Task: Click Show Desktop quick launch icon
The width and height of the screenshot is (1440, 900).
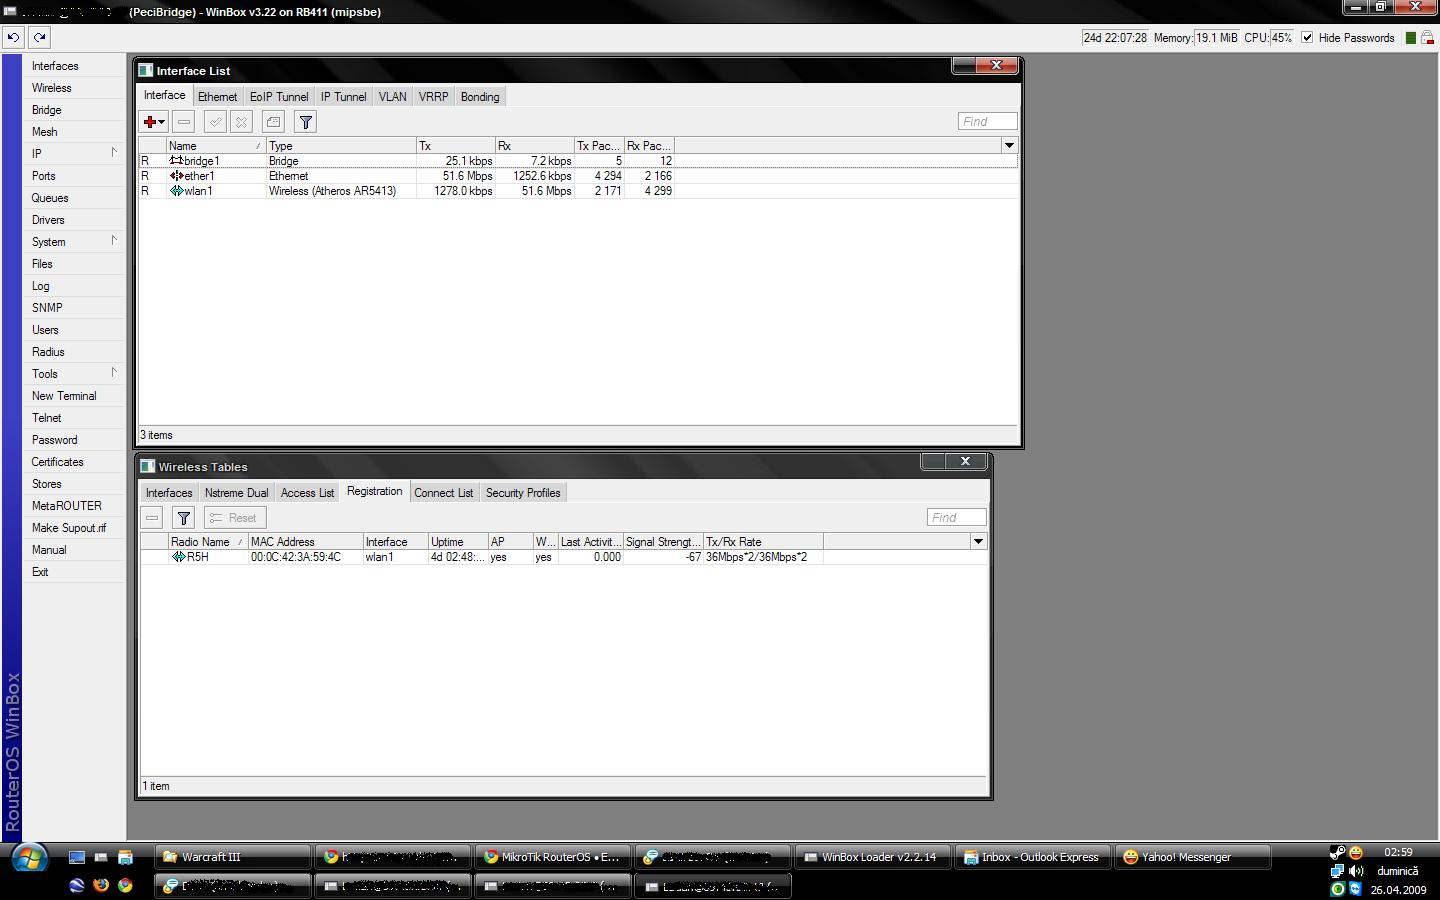Action: click(77, 857)
